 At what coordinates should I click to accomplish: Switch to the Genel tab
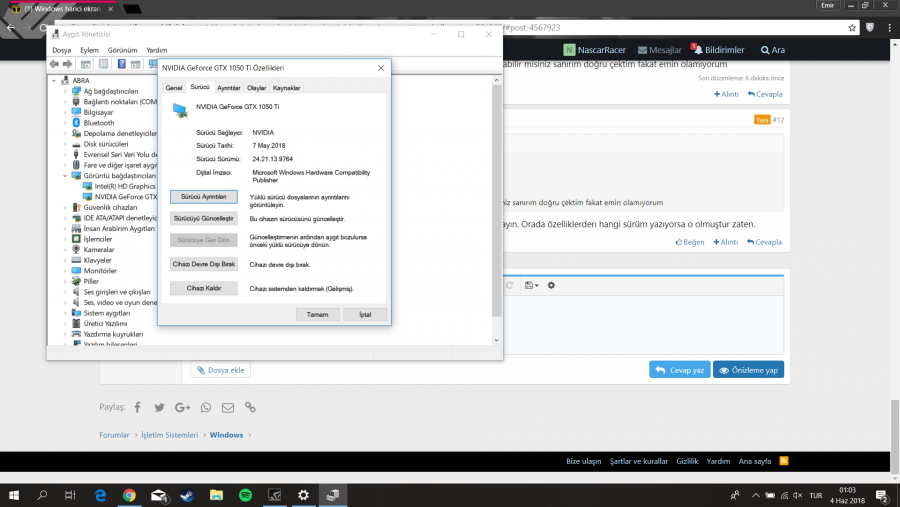coord(173,88)
